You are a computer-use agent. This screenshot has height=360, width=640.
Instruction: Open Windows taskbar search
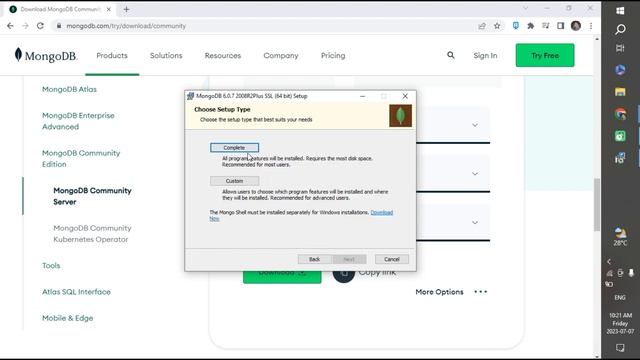point(620,29)
